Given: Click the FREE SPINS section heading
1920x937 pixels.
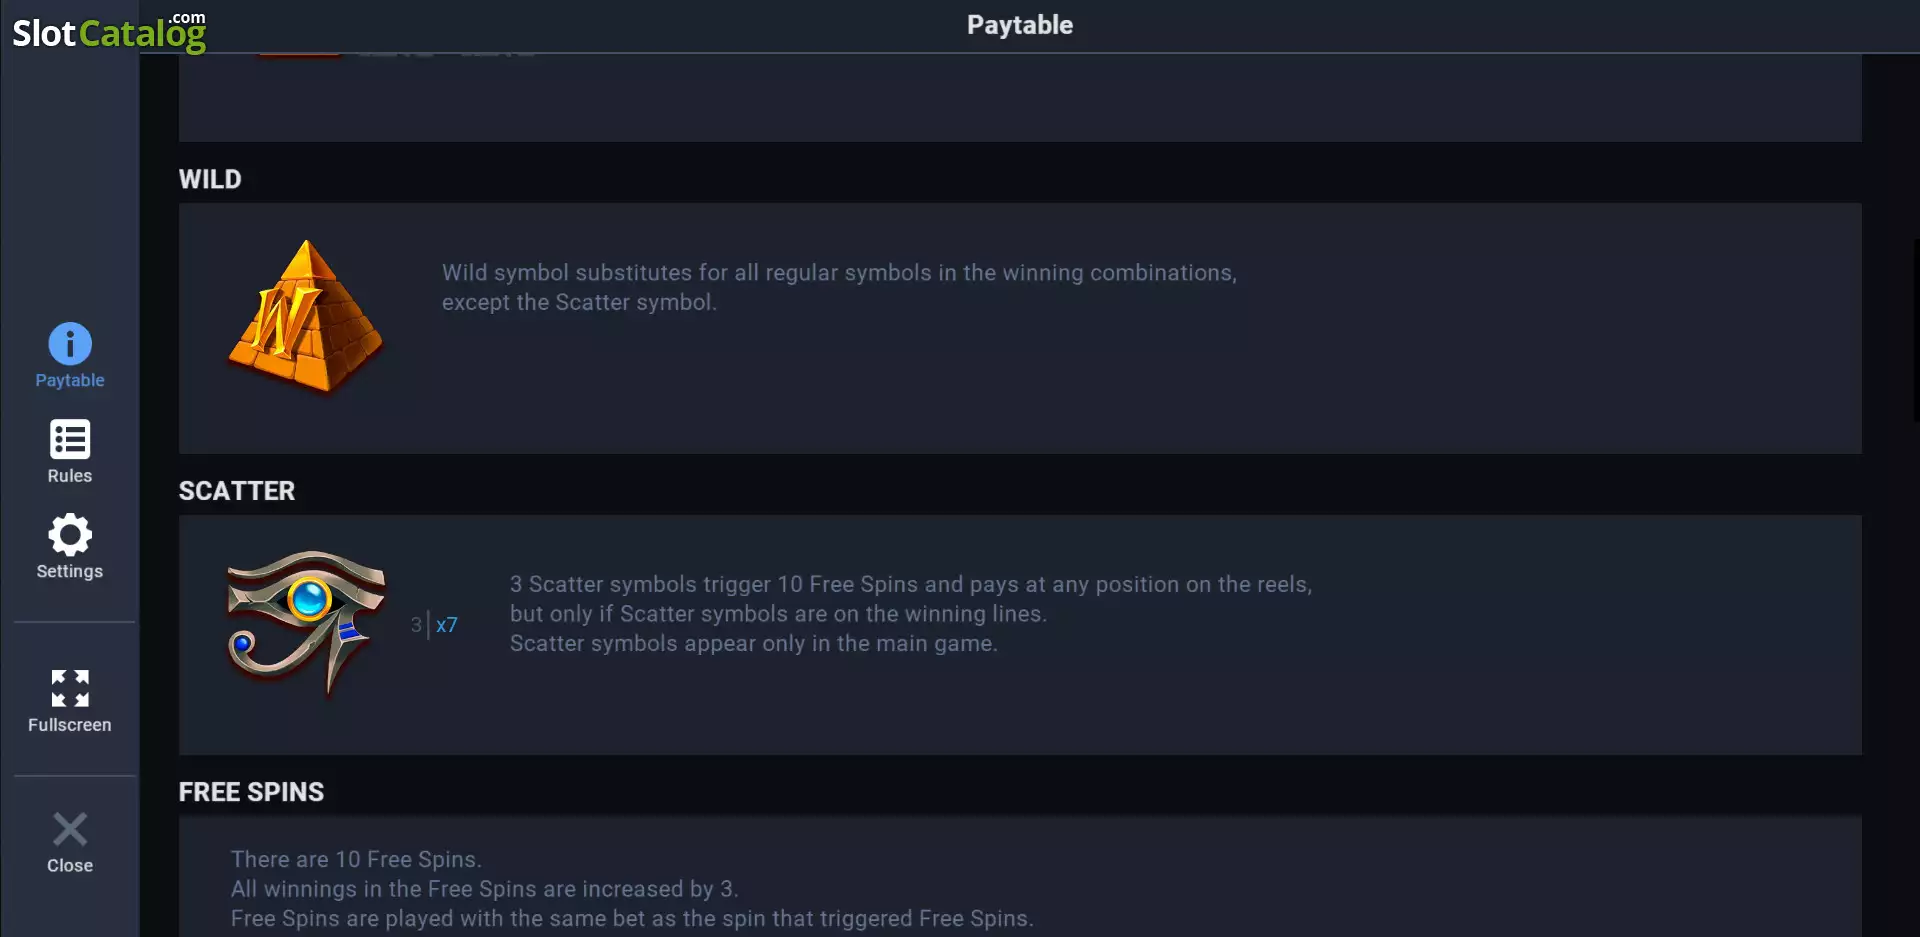Looking at the screenshot, I should (x=251, y=792).
